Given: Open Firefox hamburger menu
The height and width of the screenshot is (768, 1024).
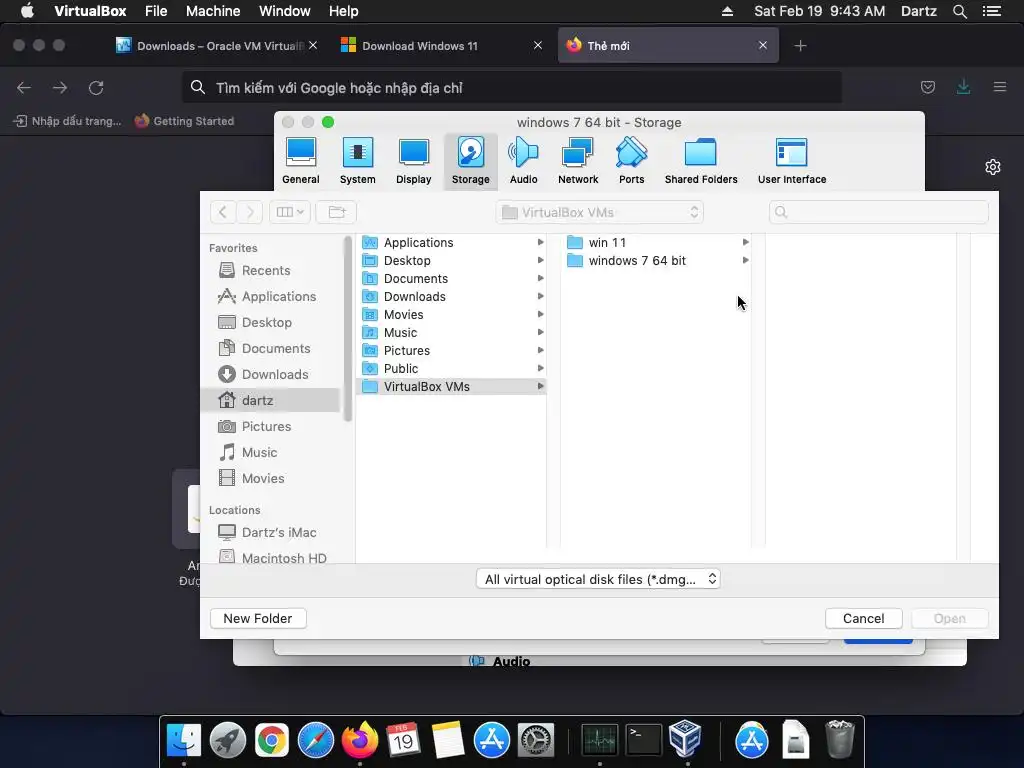Looking at the screenshot, I should 1000,87.
